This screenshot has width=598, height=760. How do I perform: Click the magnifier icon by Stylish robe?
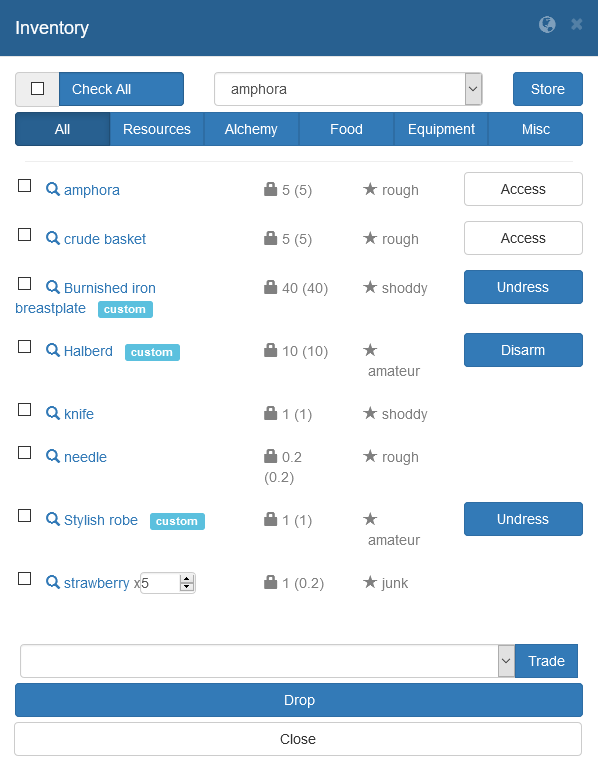(52, 519)
